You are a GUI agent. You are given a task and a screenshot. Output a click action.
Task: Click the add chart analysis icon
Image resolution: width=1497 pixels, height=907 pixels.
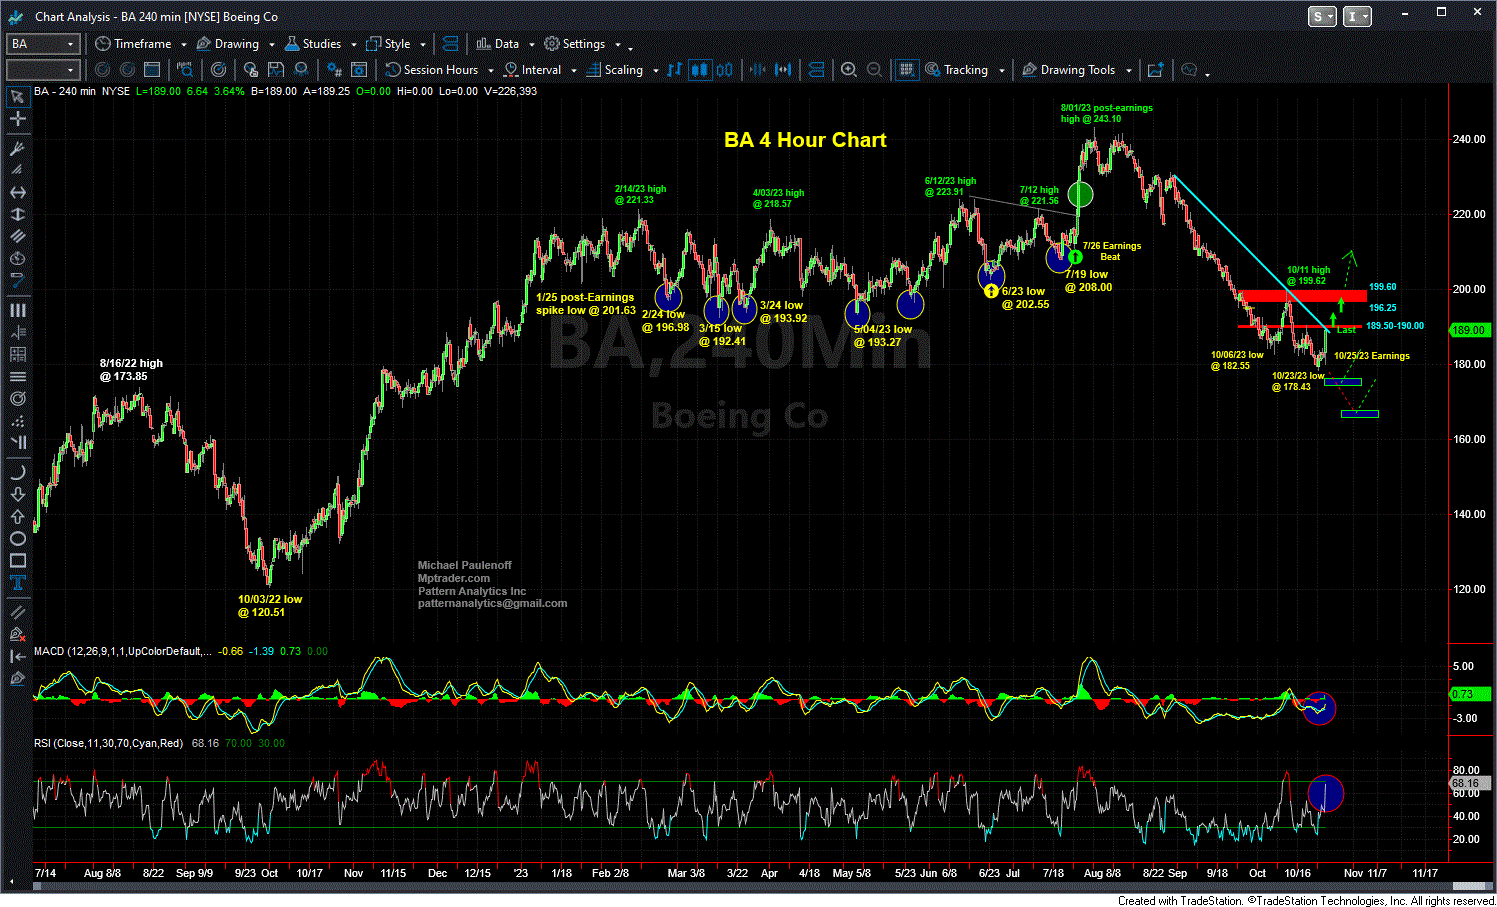tap(1156, 70)
